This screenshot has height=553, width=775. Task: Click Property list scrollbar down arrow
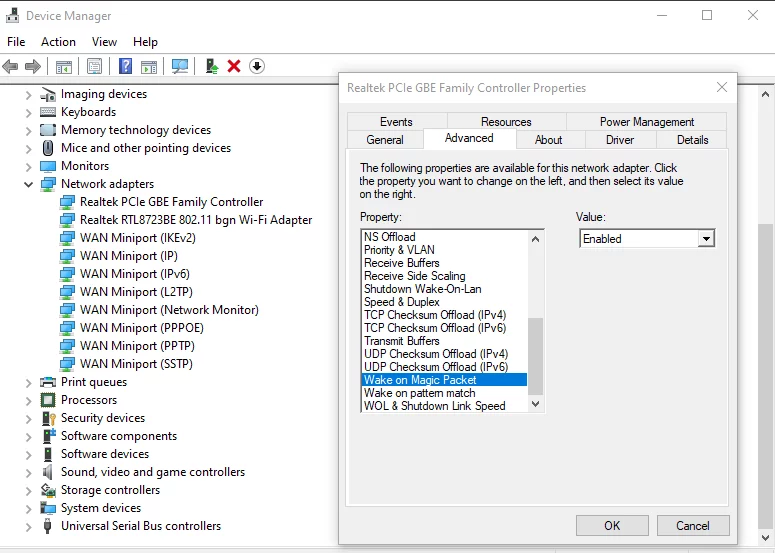tap(535, 404)
